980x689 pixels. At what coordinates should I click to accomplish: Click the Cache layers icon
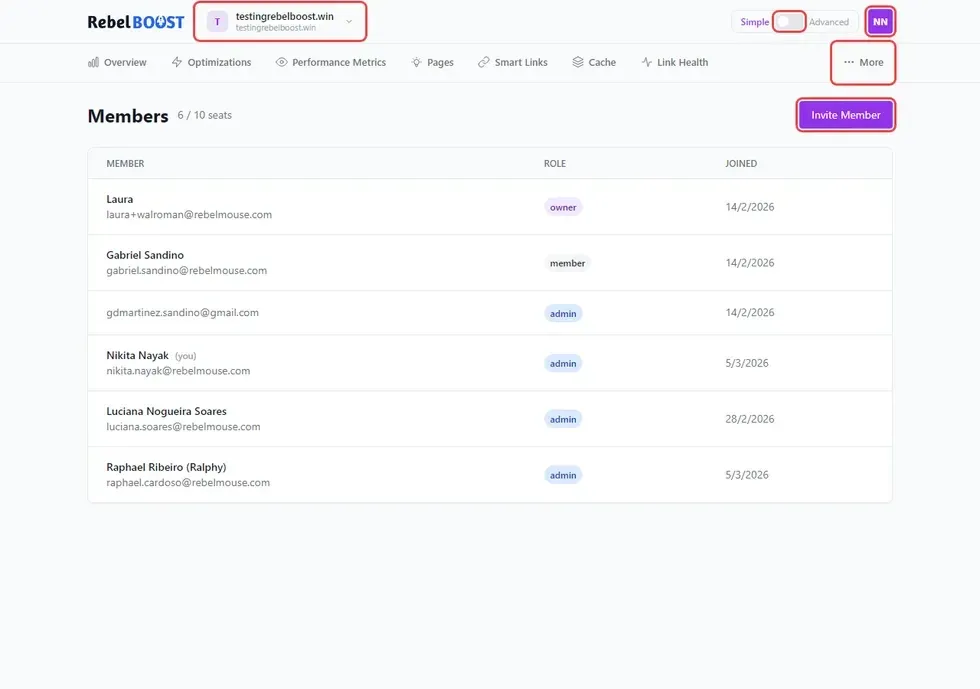578,62
